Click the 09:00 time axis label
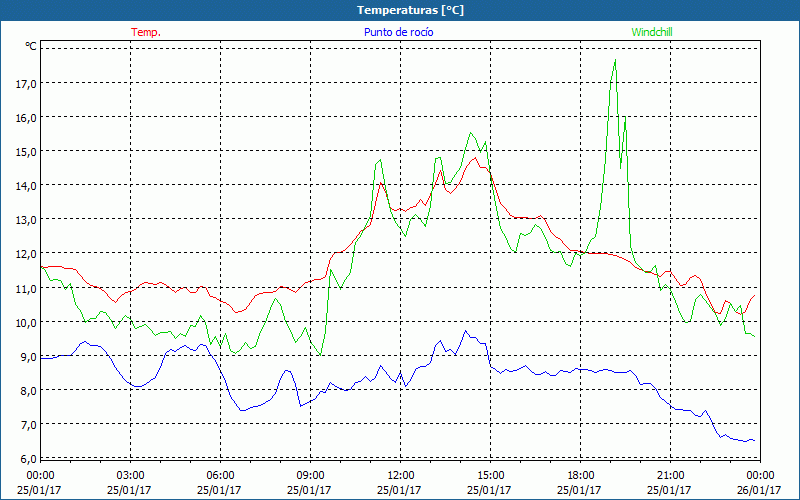 310,476
